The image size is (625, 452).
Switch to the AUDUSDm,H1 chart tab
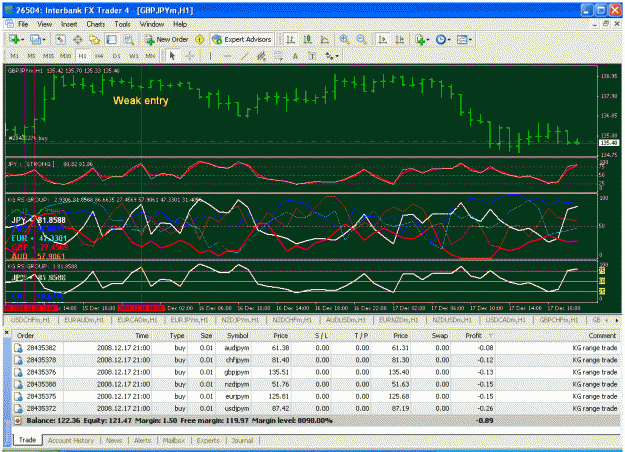click(346, 320)
